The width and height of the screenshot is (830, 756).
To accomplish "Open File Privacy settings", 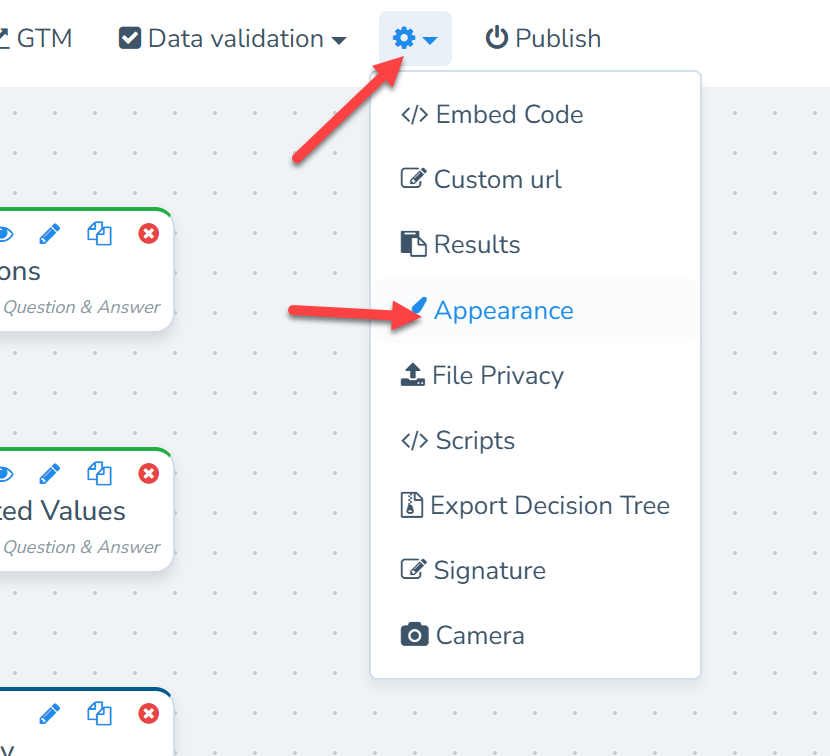I will [497, 376].
